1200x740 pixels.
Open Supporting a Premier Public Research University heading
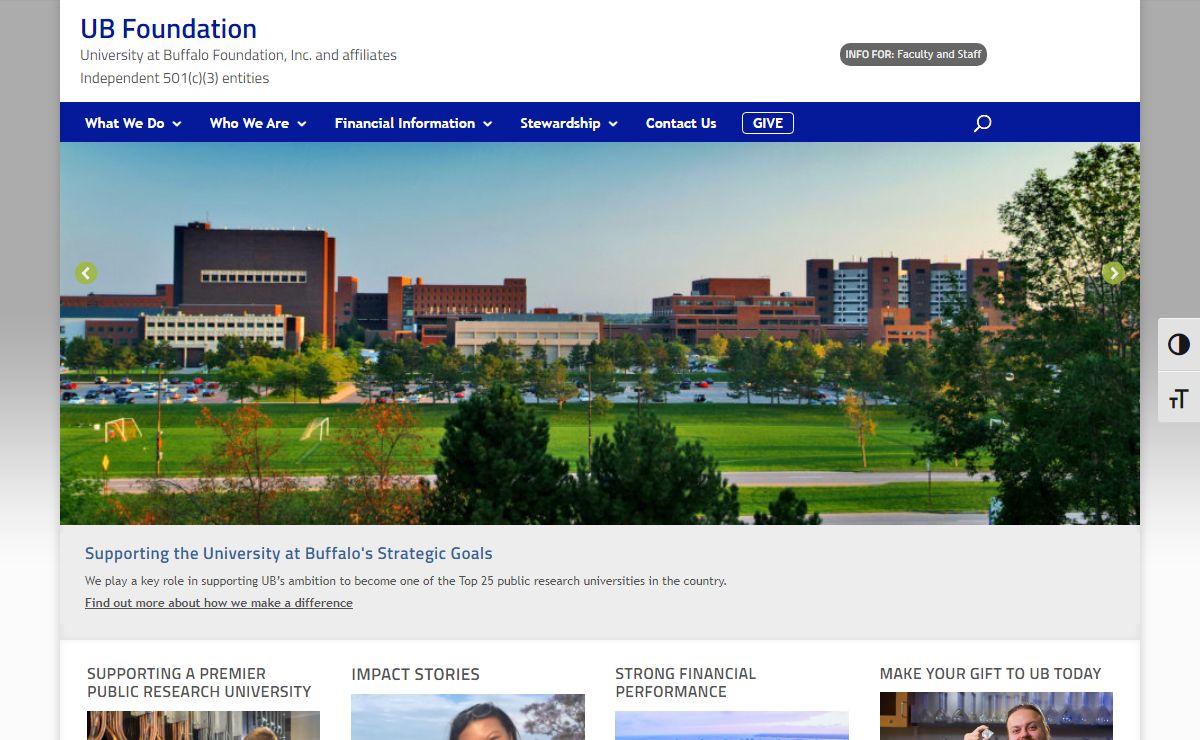199,683
